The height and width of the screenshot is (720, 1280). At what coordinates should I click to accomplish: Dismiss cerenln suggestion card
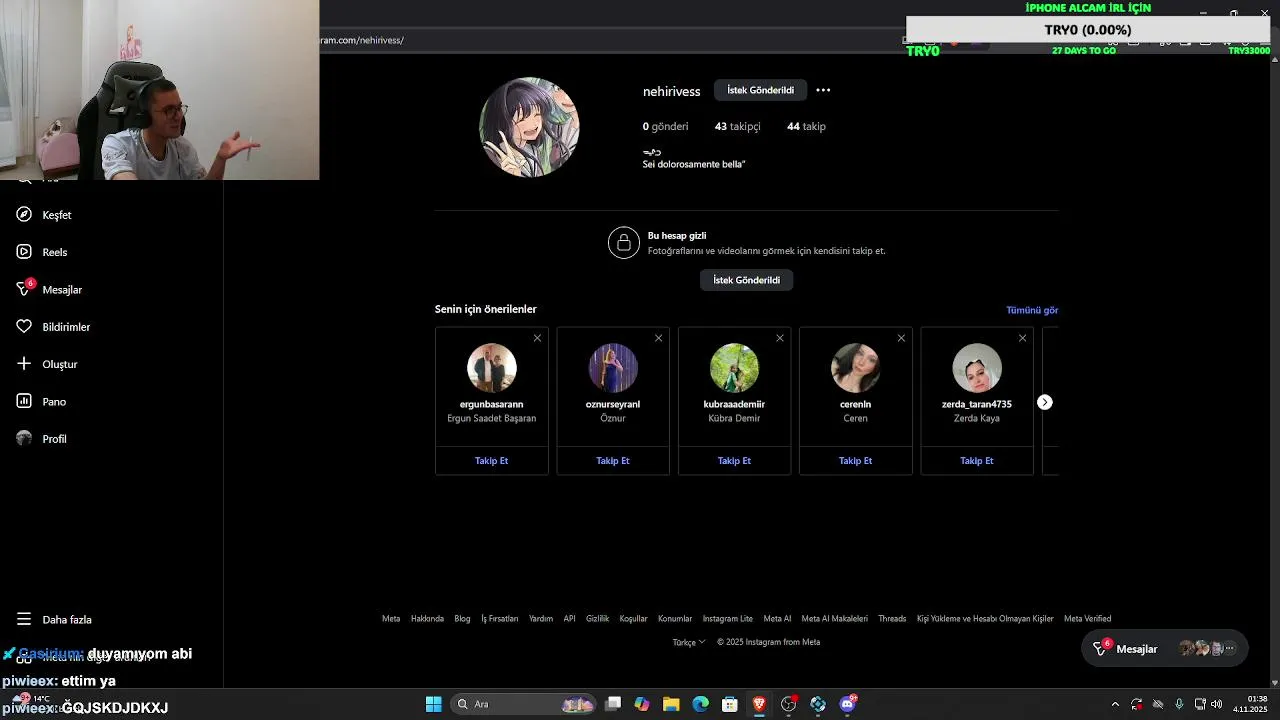901,338
